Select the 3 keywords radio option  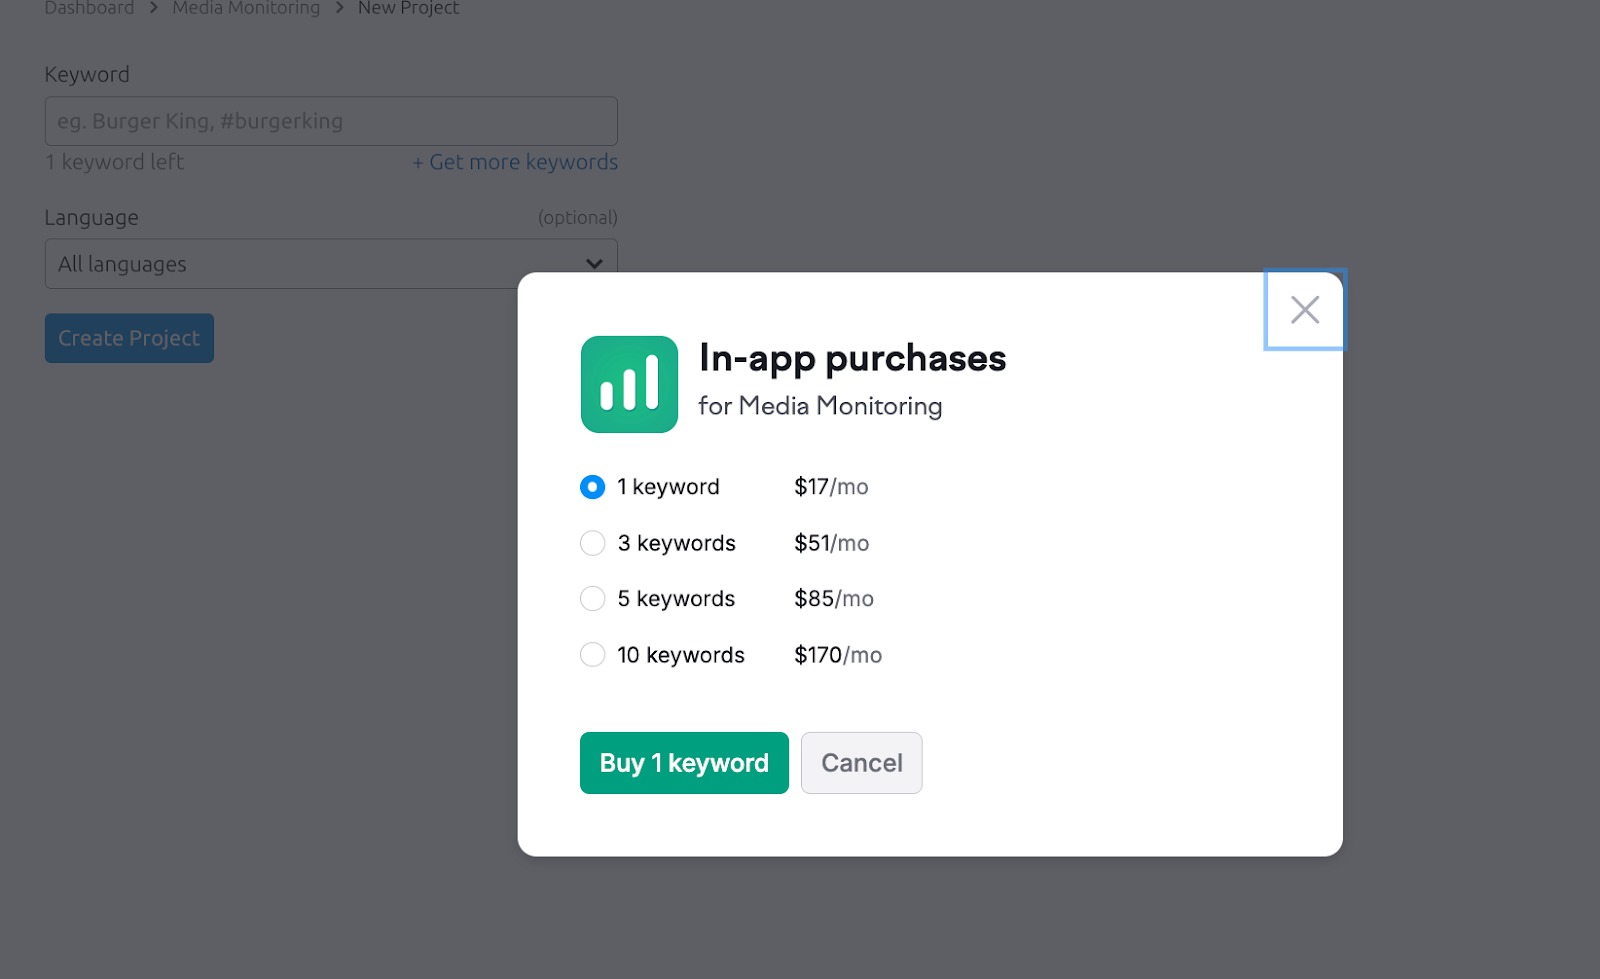pos(592,543)
